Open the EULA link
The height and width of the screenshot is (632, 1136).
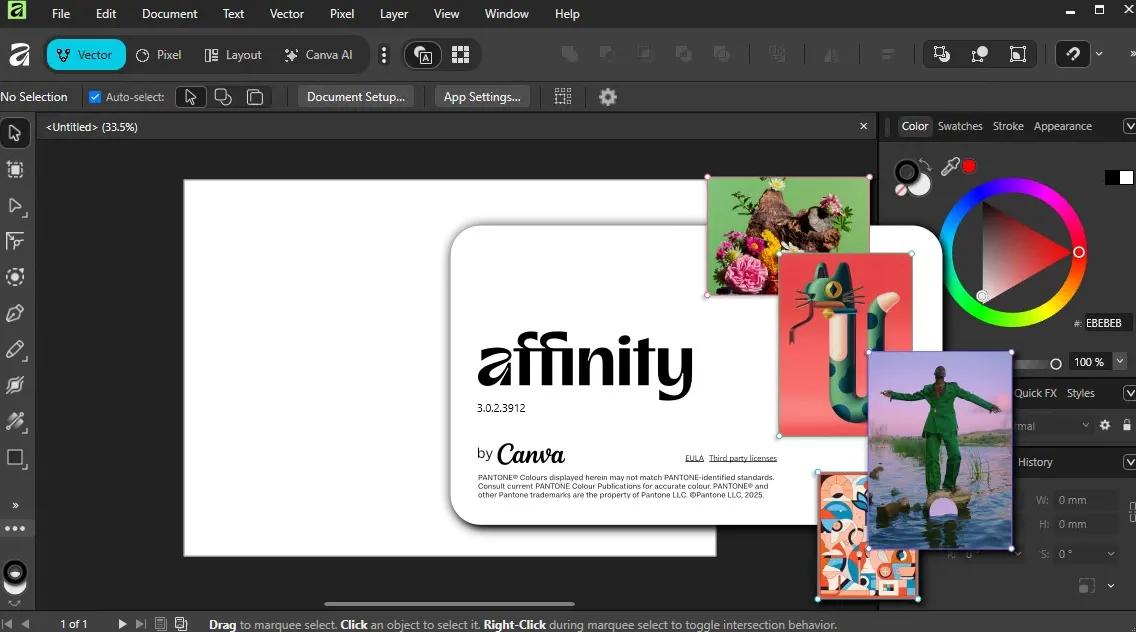694,458
